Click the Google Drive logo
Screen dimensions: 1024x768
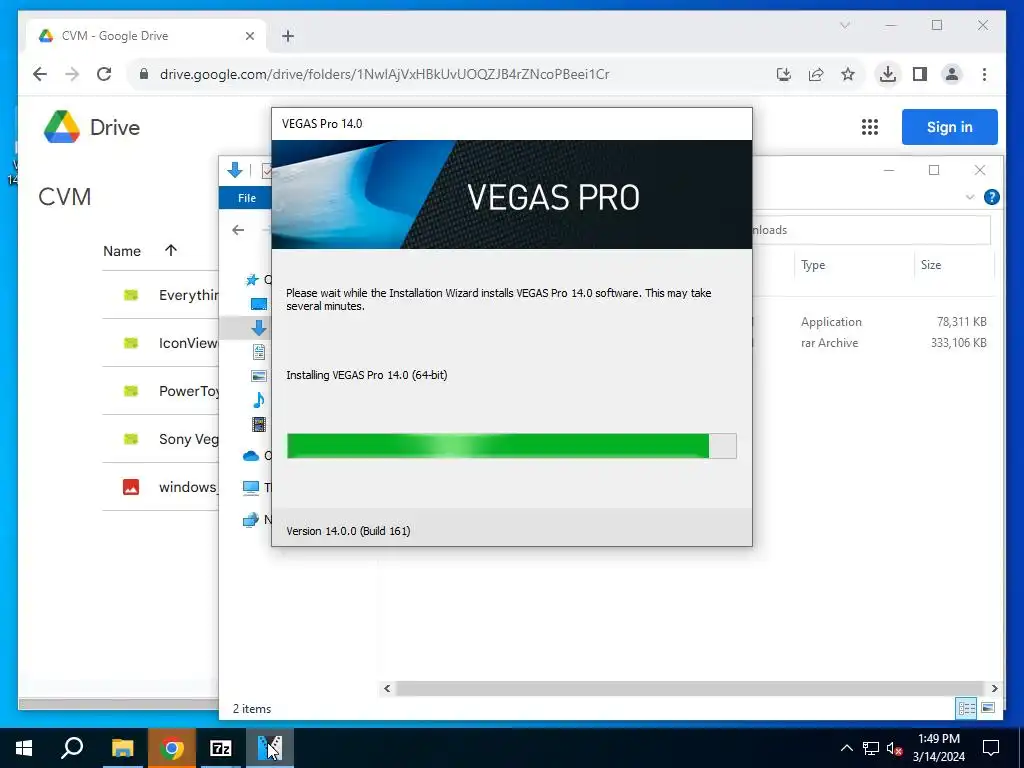click(x=91, y=127)
